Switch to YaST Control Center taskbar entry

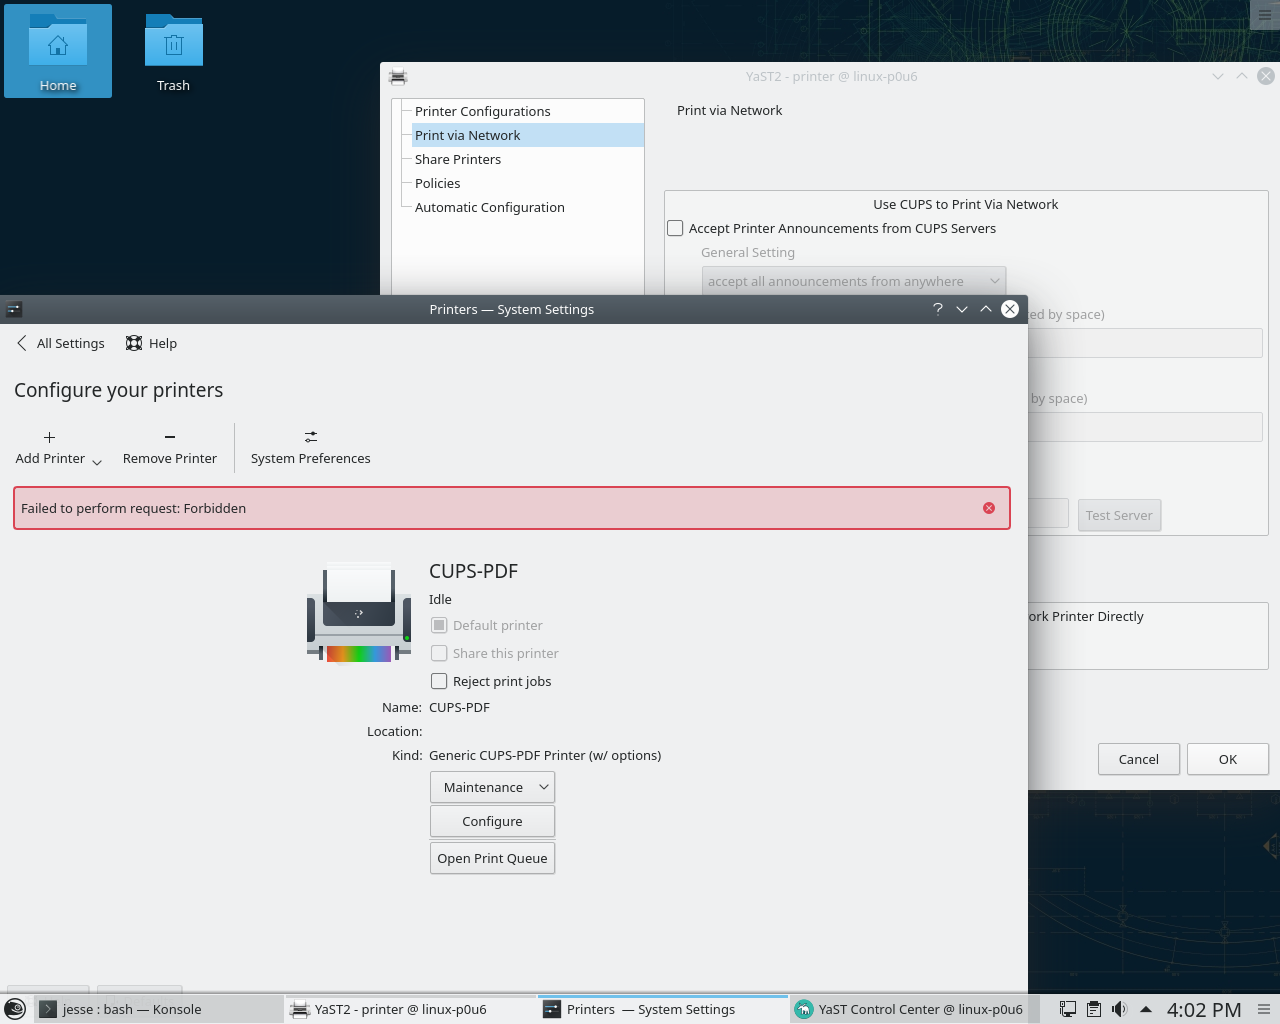click(x=914, y=1009)
